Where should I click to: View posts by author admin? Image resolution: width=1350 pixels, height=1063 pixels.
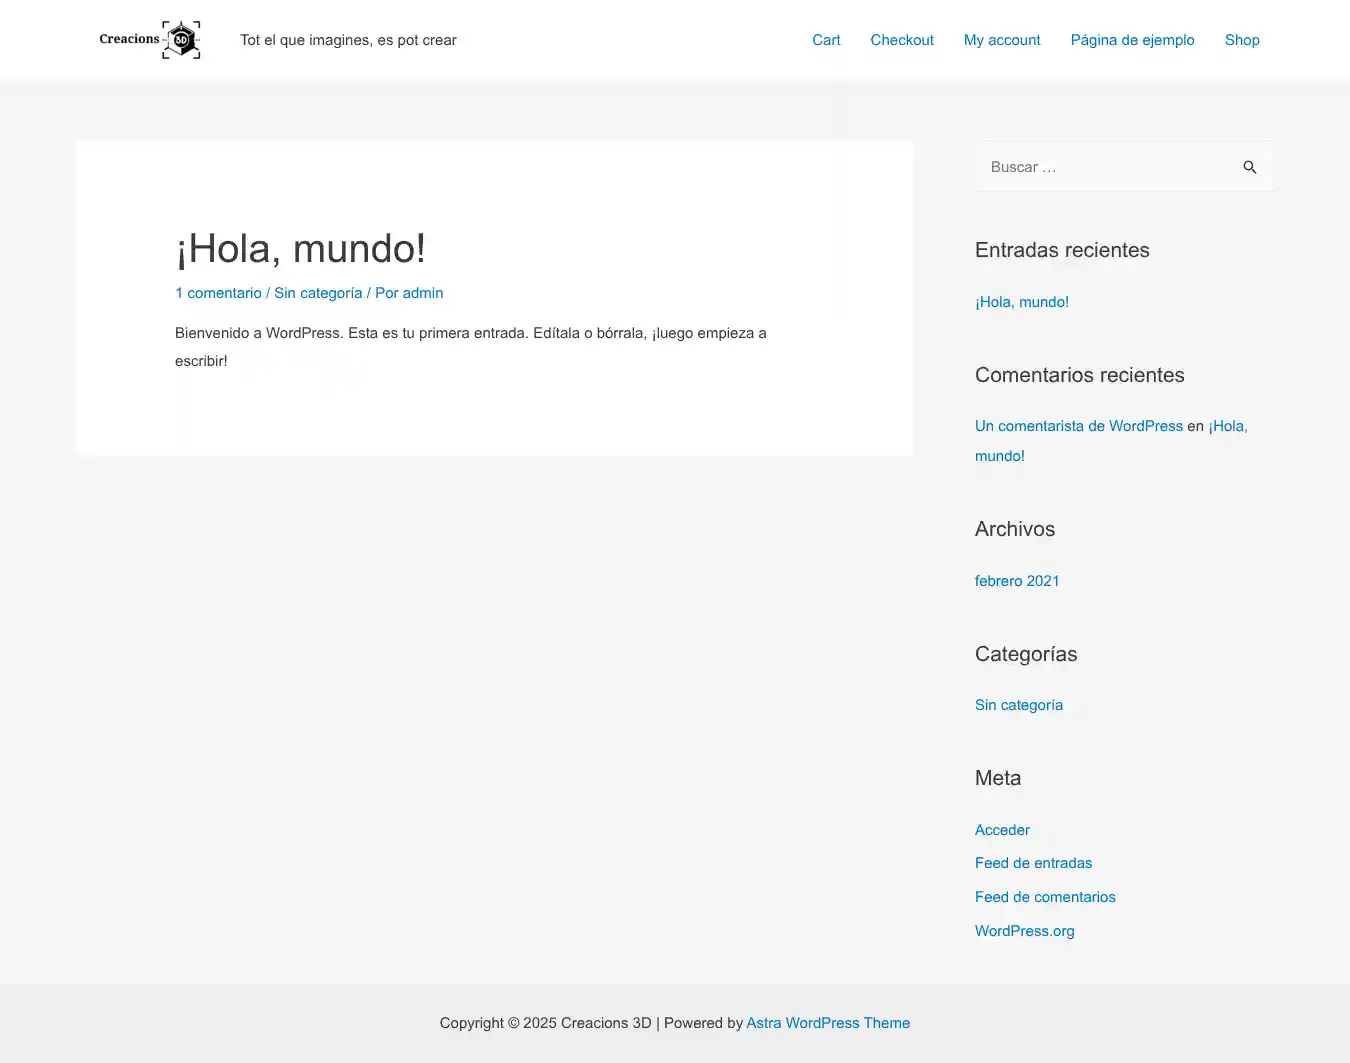coord(422,293)
